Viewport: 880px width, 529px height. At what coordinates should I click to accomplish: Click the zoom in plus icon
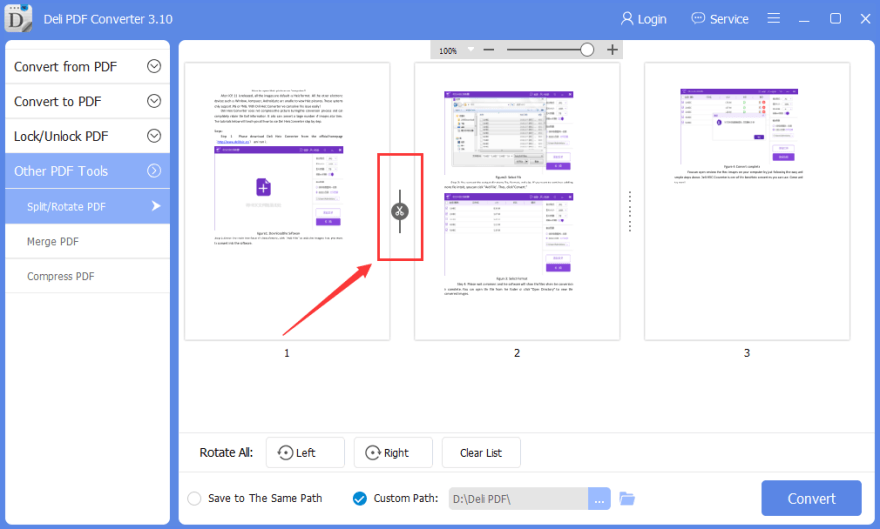click(x=612, y=50)
